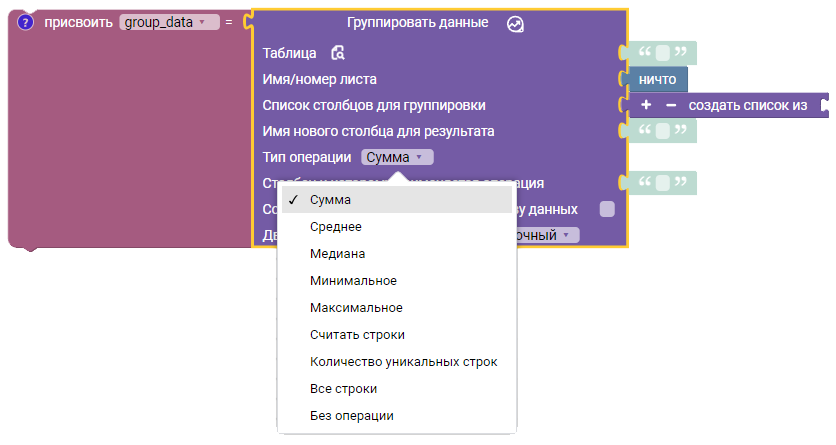Viewport: 836px width, 445px height.
Task: Open the table search icon next to Таблица
Action: tap(338, 53)
